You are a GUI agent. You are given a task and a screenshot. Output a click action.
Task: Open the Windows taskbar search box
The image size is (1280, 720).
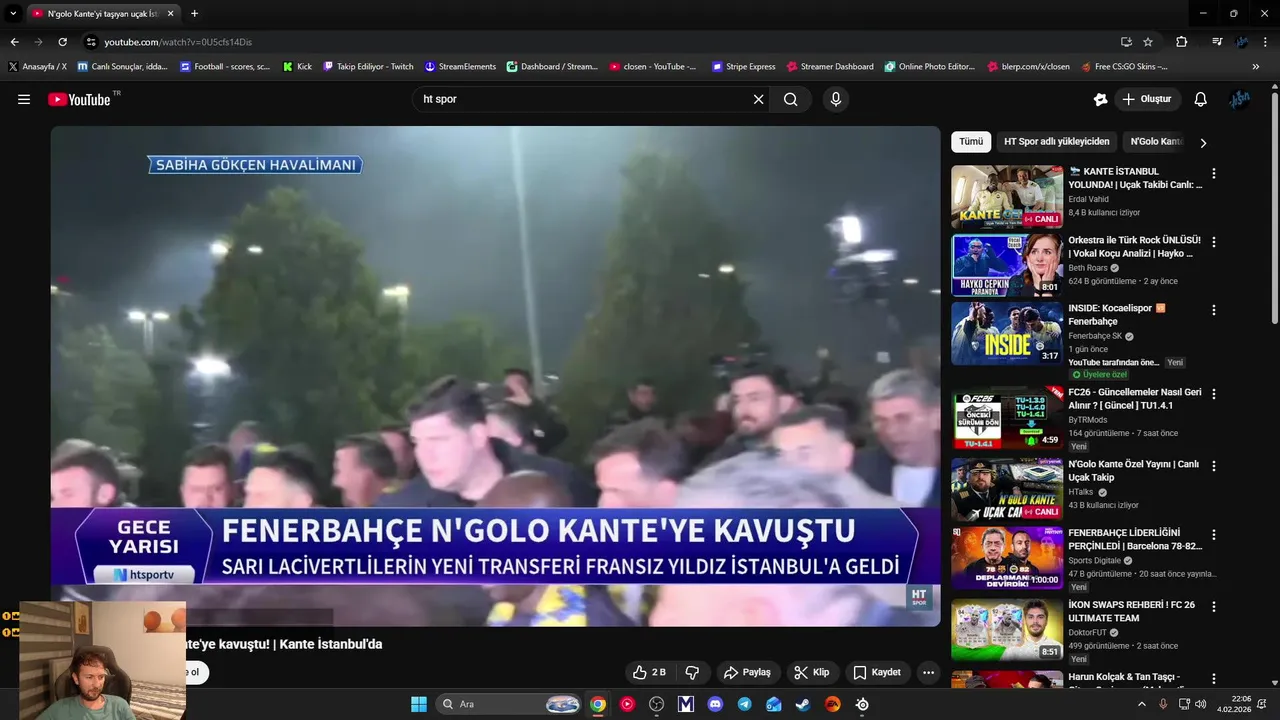tap(510, 704)
